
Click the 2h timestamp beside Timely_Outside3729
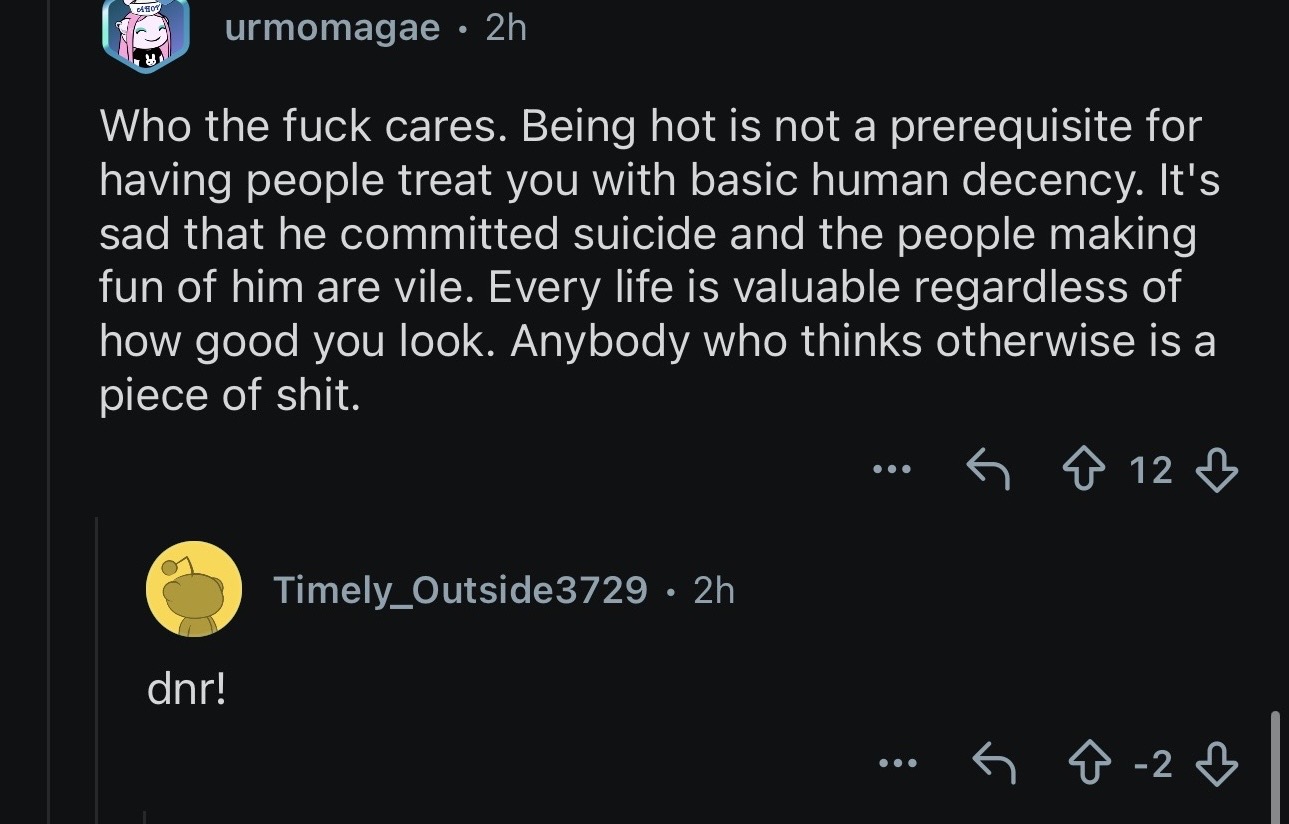[713, 590]
